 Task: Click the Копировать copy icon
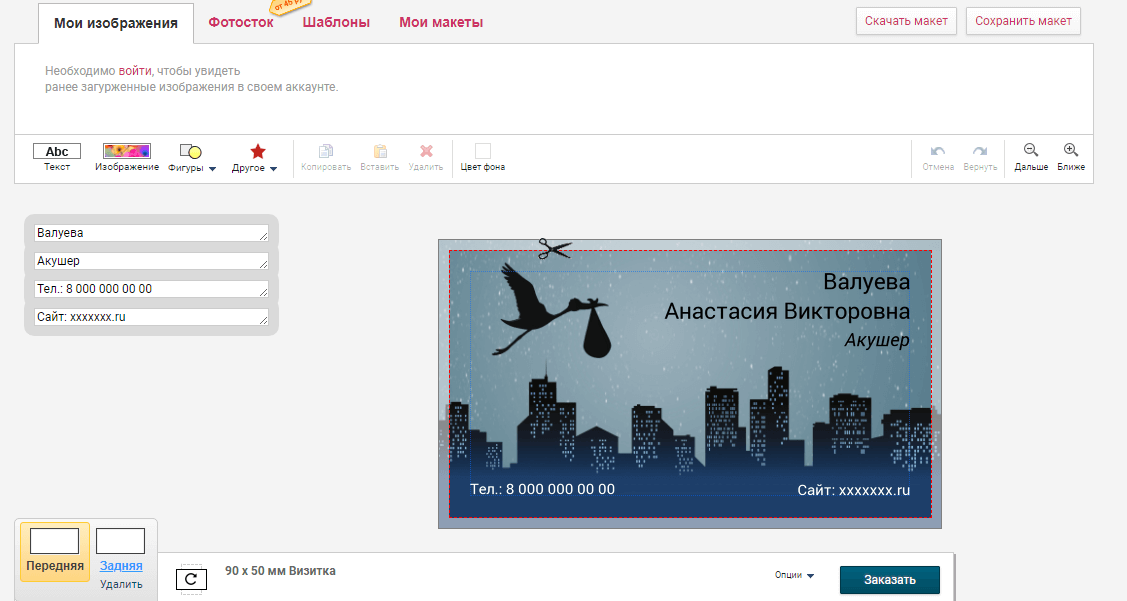click(x=326, y=152)
